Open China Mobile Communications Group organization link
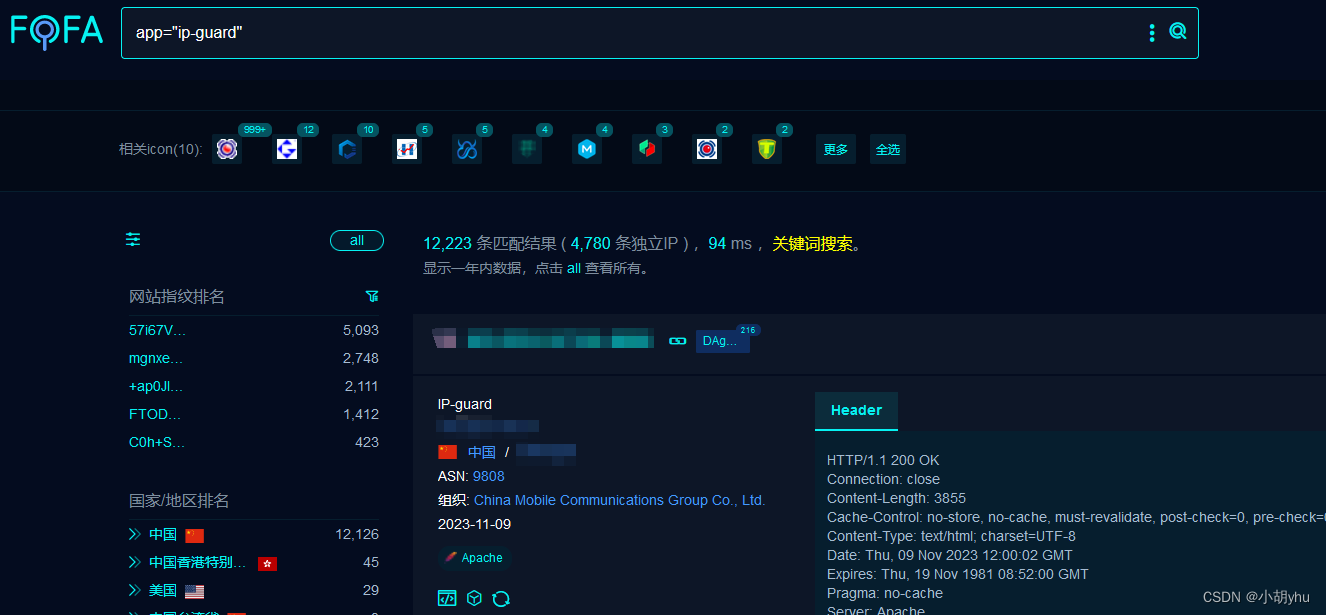Viewport: 1326px width, 615px height. coord(619,500)
